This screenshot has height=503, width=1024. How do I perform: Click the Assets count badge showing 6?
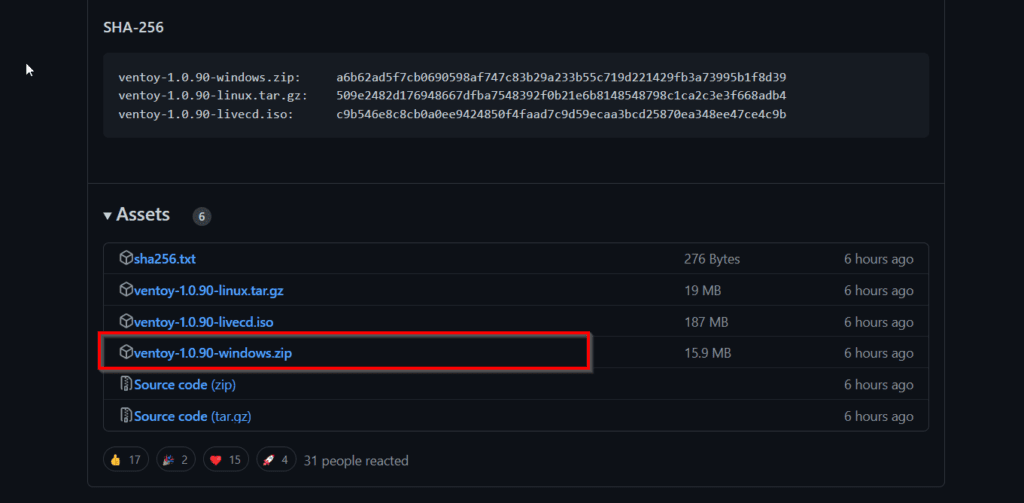pos(201,216)
